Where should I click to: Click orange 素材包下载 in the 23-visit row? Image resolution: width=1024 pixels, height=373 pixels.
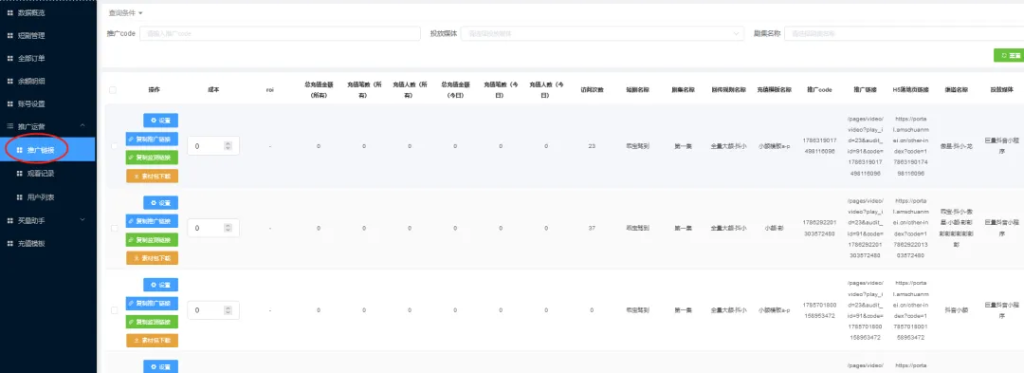tap(152, 176)
